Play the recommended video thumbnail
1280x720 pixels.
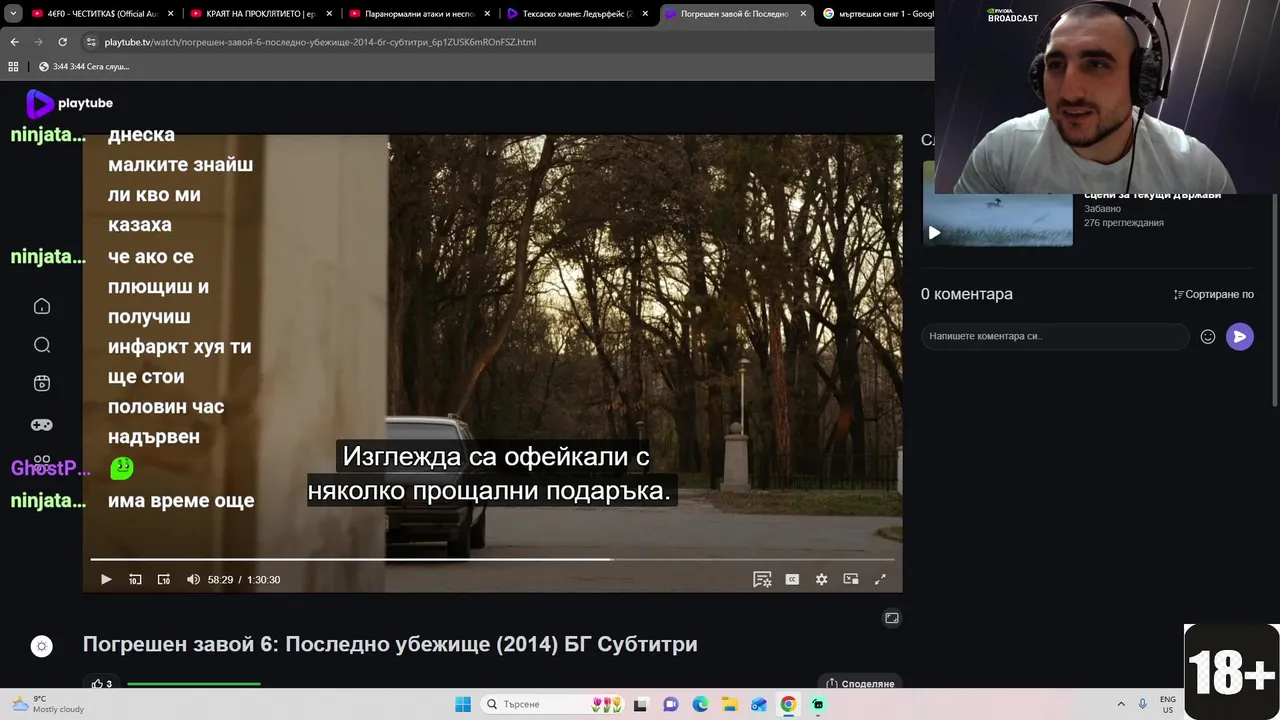[997, 219]
